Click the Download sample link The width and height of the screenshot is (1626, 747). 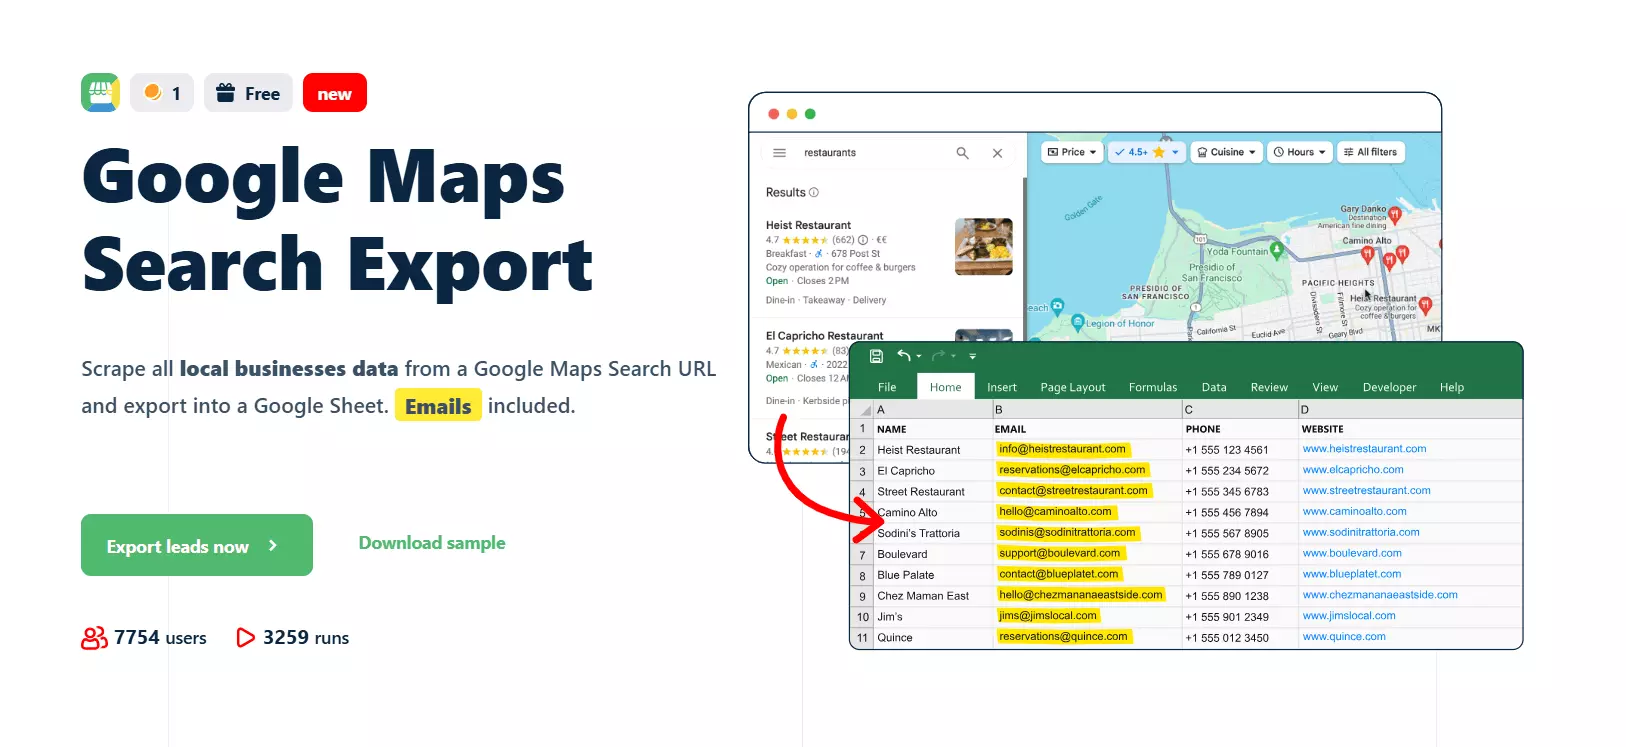point(432,543)
